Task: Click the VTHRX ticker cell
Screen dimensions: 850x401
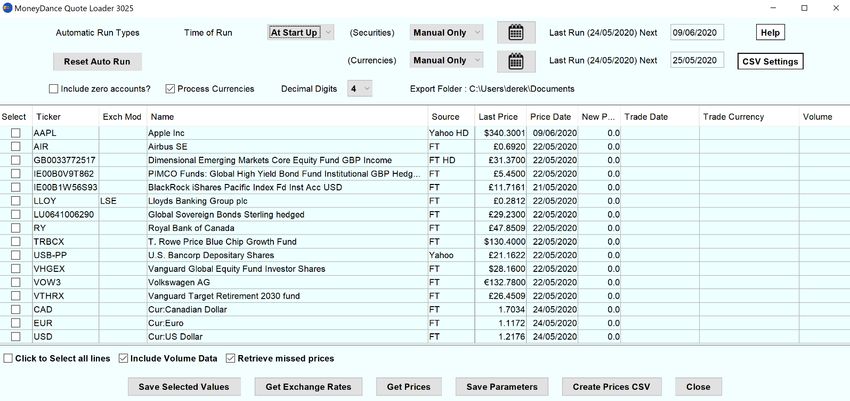Action: click(66, 296)
